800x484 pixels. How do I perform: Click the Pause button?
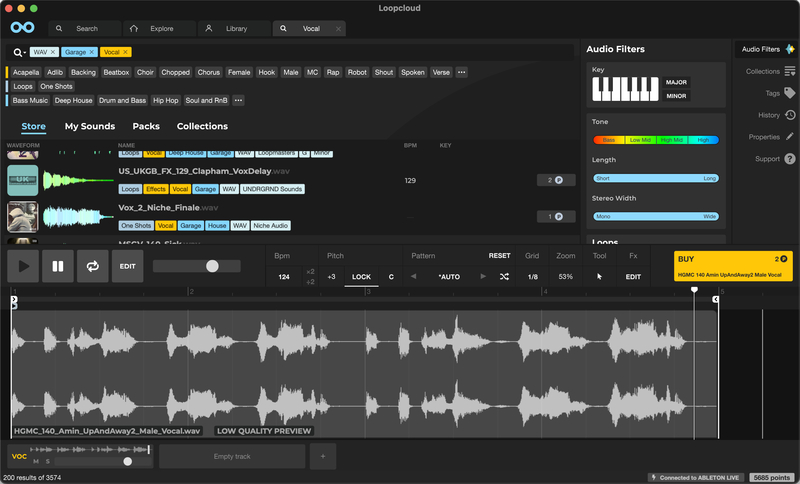click(x=58, y=267)
